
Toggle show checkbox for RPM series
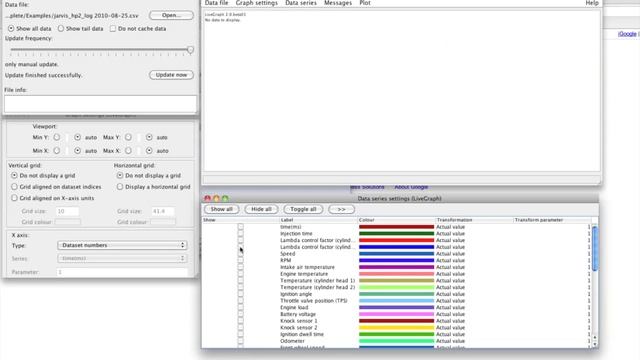click(x=240, y=260)
